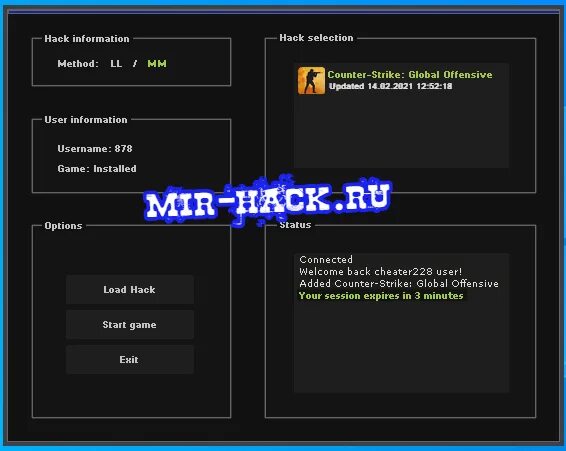Click the Options group title
Viewport: 566px width, 451px height.
click(x=63, y=226)
